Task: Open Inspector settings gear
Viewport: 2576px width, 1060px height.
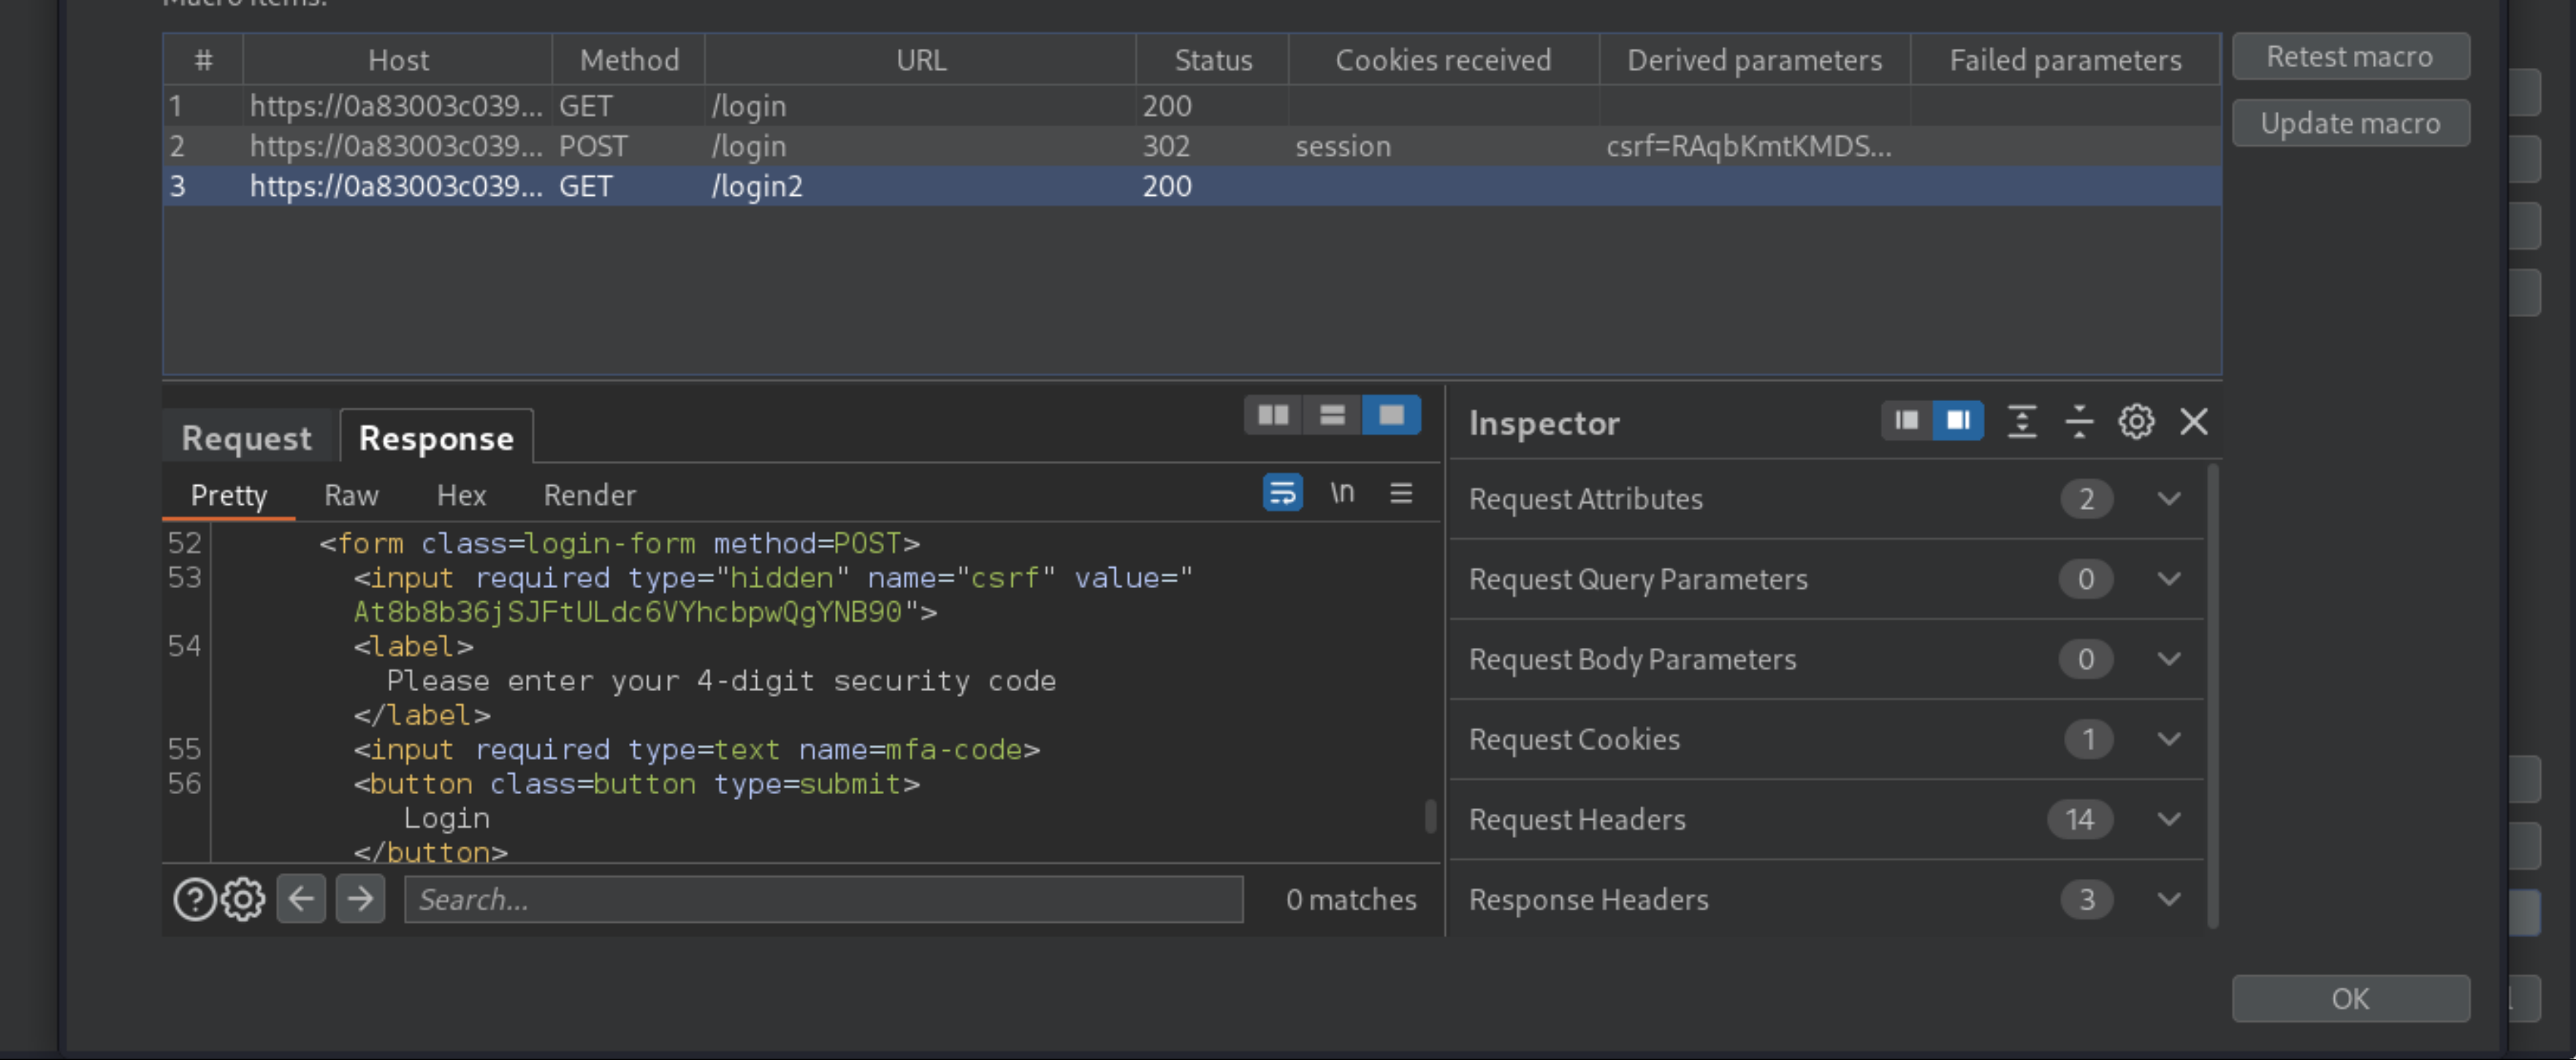Action: [2136, 421]
